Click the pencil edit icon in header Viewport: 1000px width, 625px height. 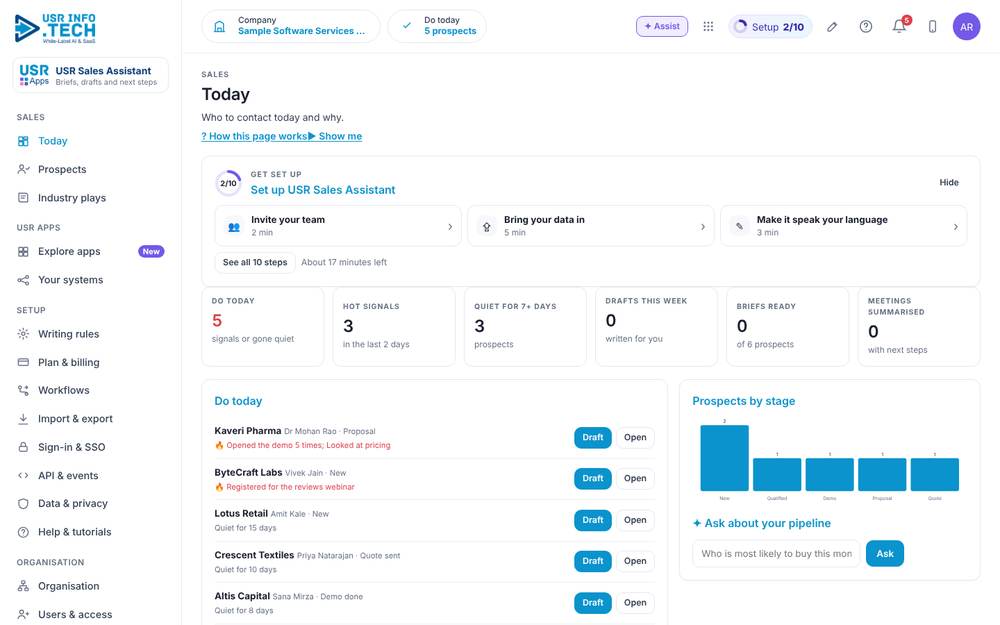[832, 27]
